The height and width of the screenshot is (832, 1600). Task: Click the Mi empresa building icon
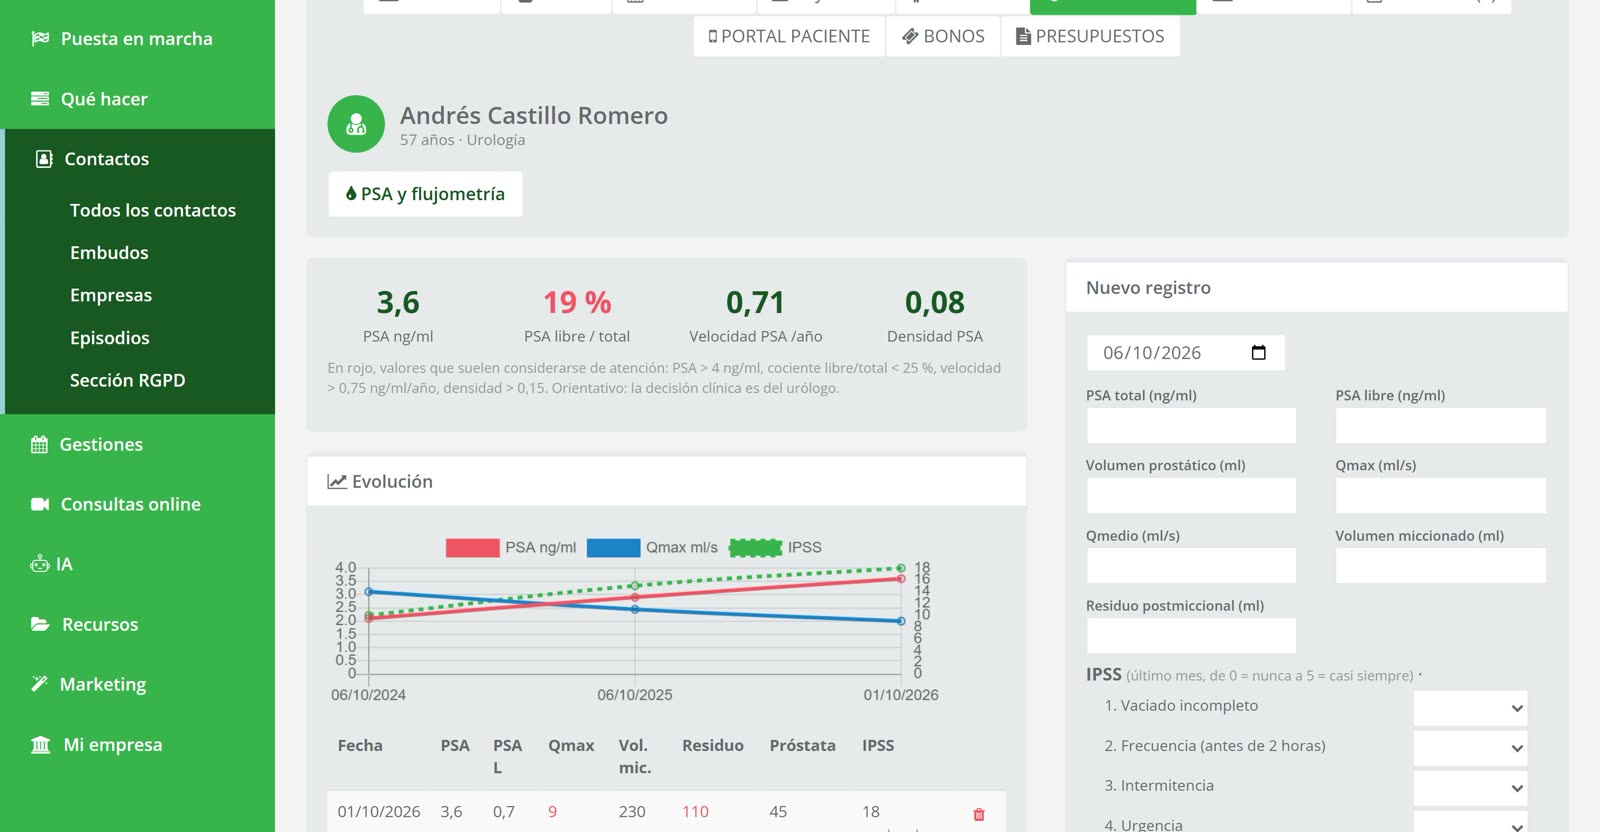[x=41, y=745]
